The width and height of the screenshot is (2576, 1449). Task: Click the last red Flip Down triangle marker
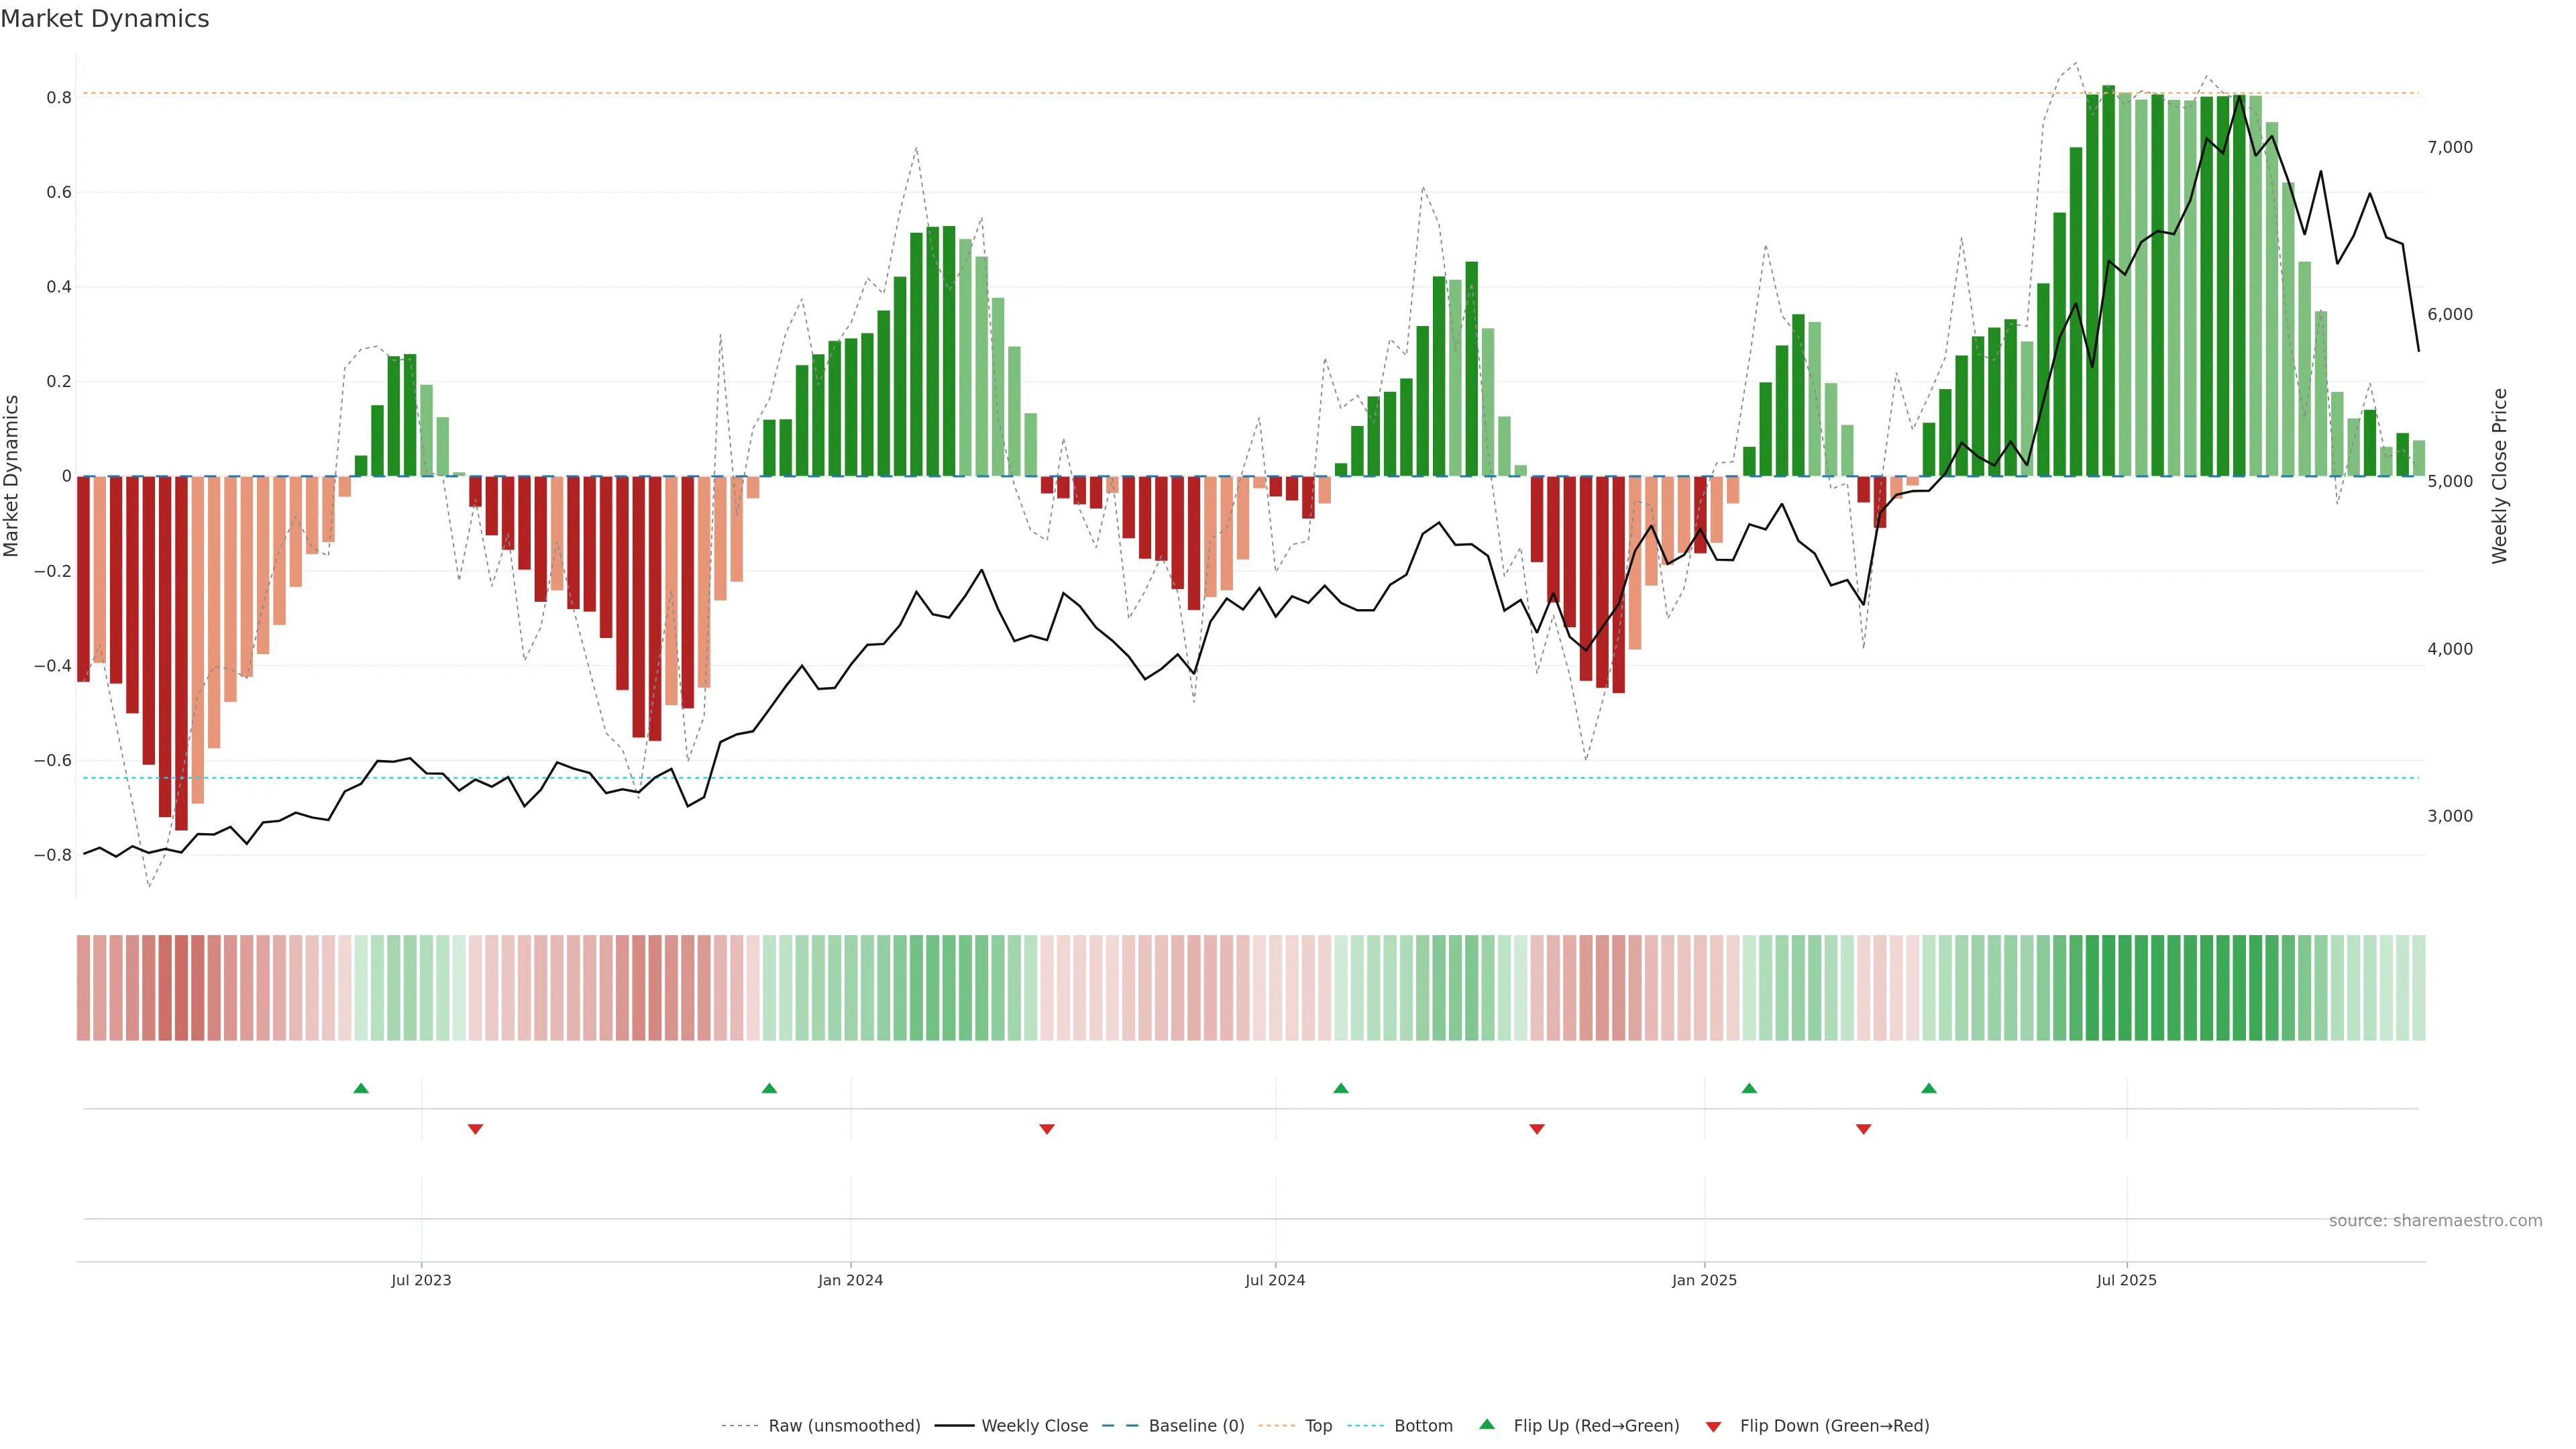(1863, 1129)
